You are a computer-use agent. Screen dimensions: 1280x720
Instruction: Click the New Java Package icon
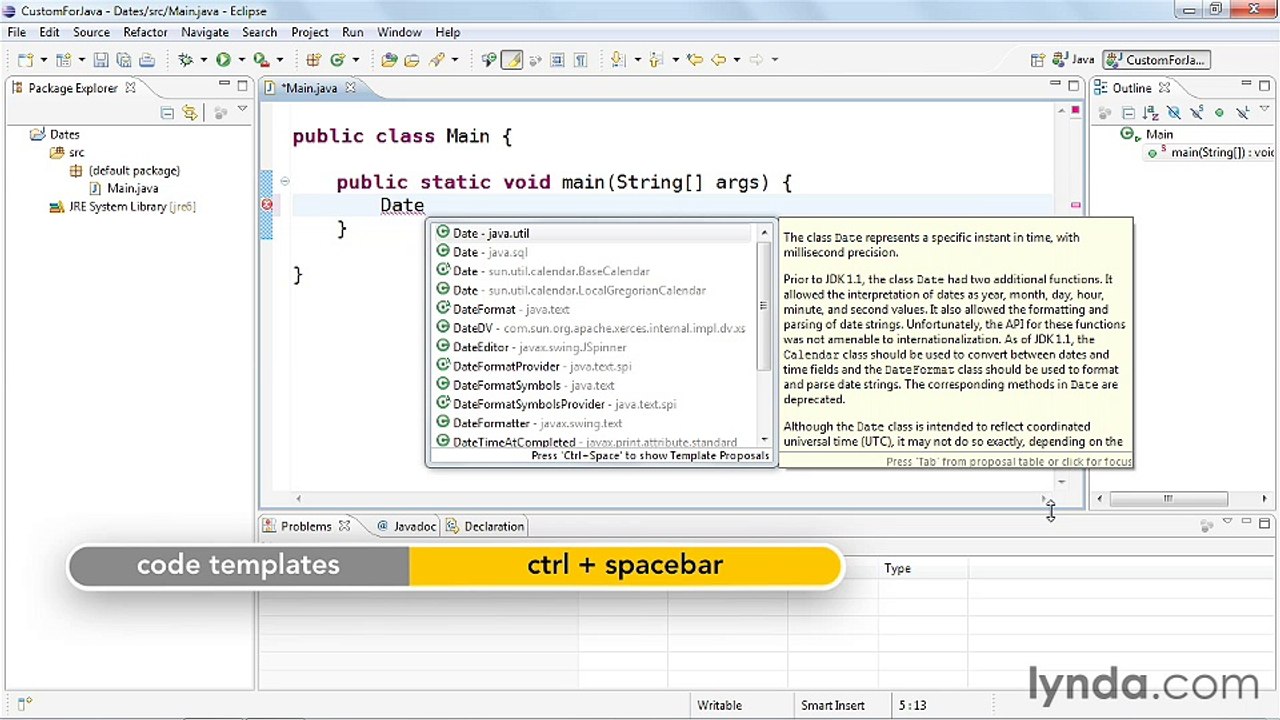click(314, 60)
